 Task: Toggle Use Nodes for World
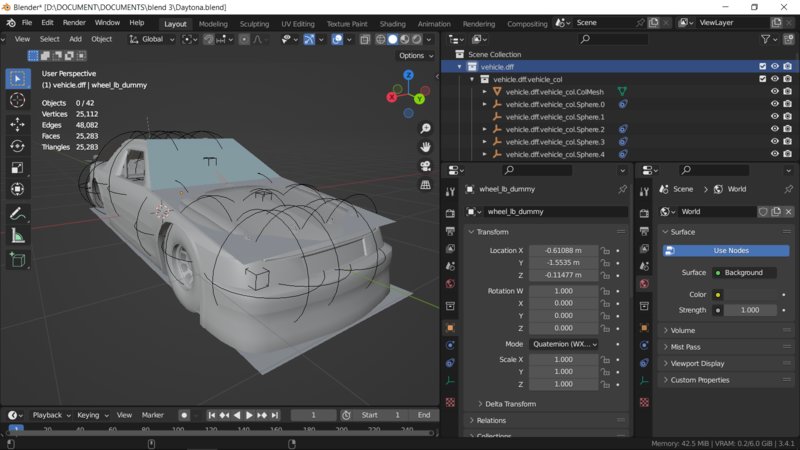[x=726, y=251]
